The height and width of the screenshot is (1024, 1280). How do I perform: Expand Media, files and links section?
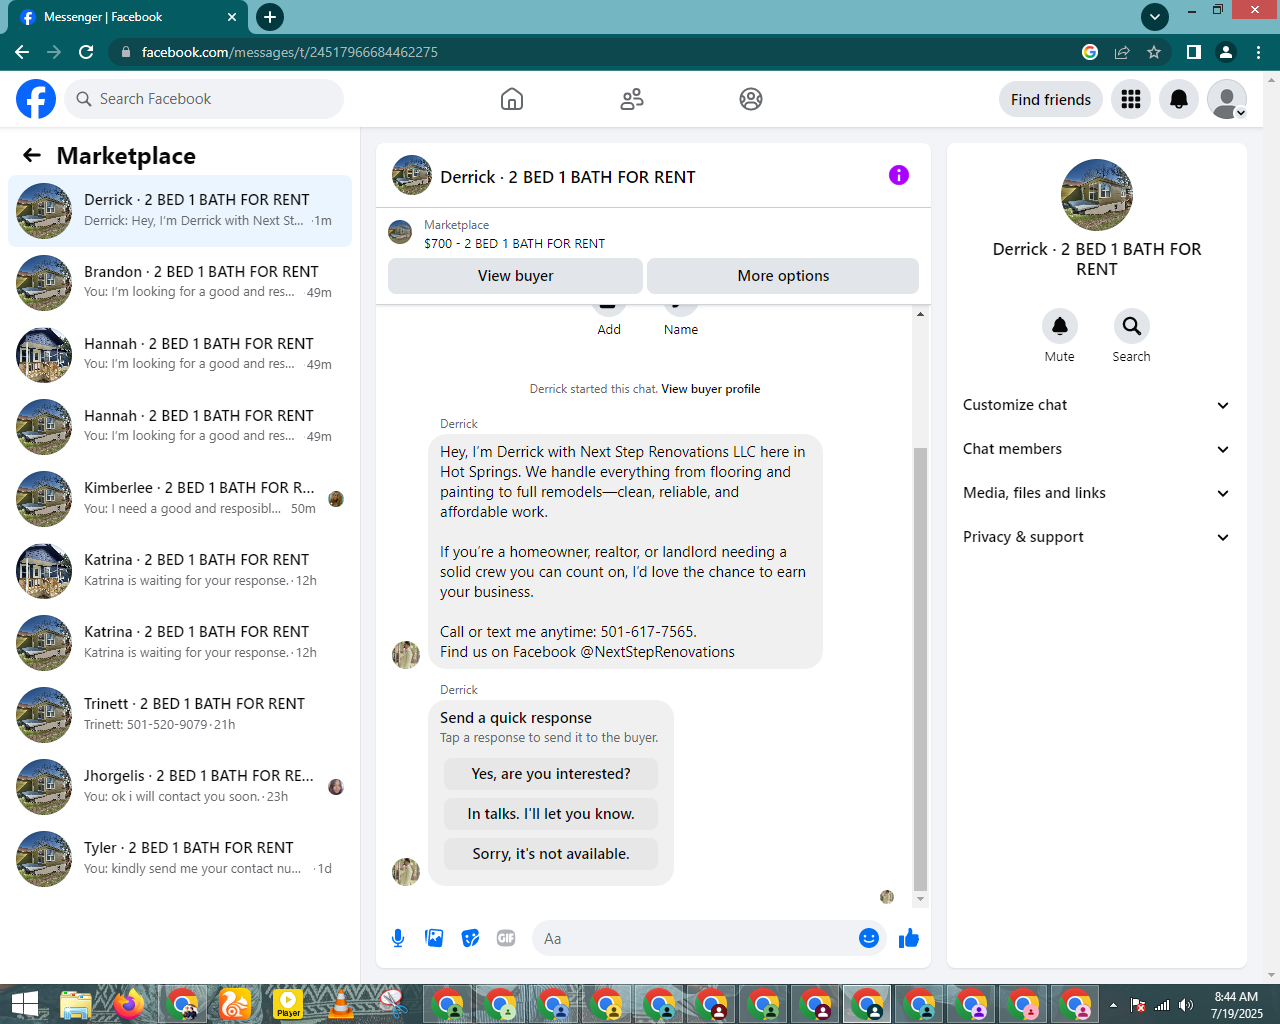[x=1097, y=493]
